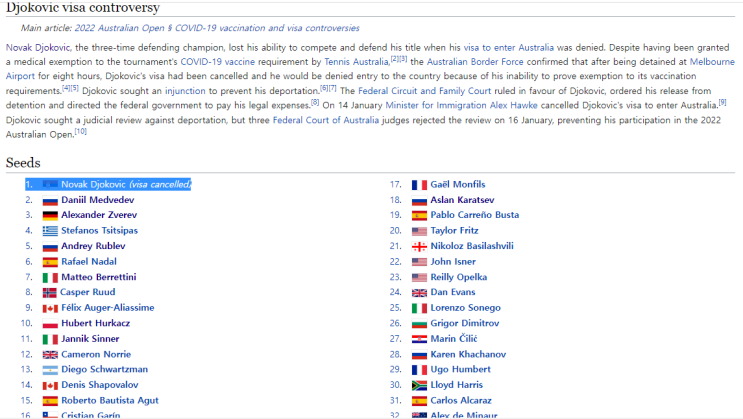Click the US flag beside Reilly Opelka
Screen dimensions: 743x419
419,278
